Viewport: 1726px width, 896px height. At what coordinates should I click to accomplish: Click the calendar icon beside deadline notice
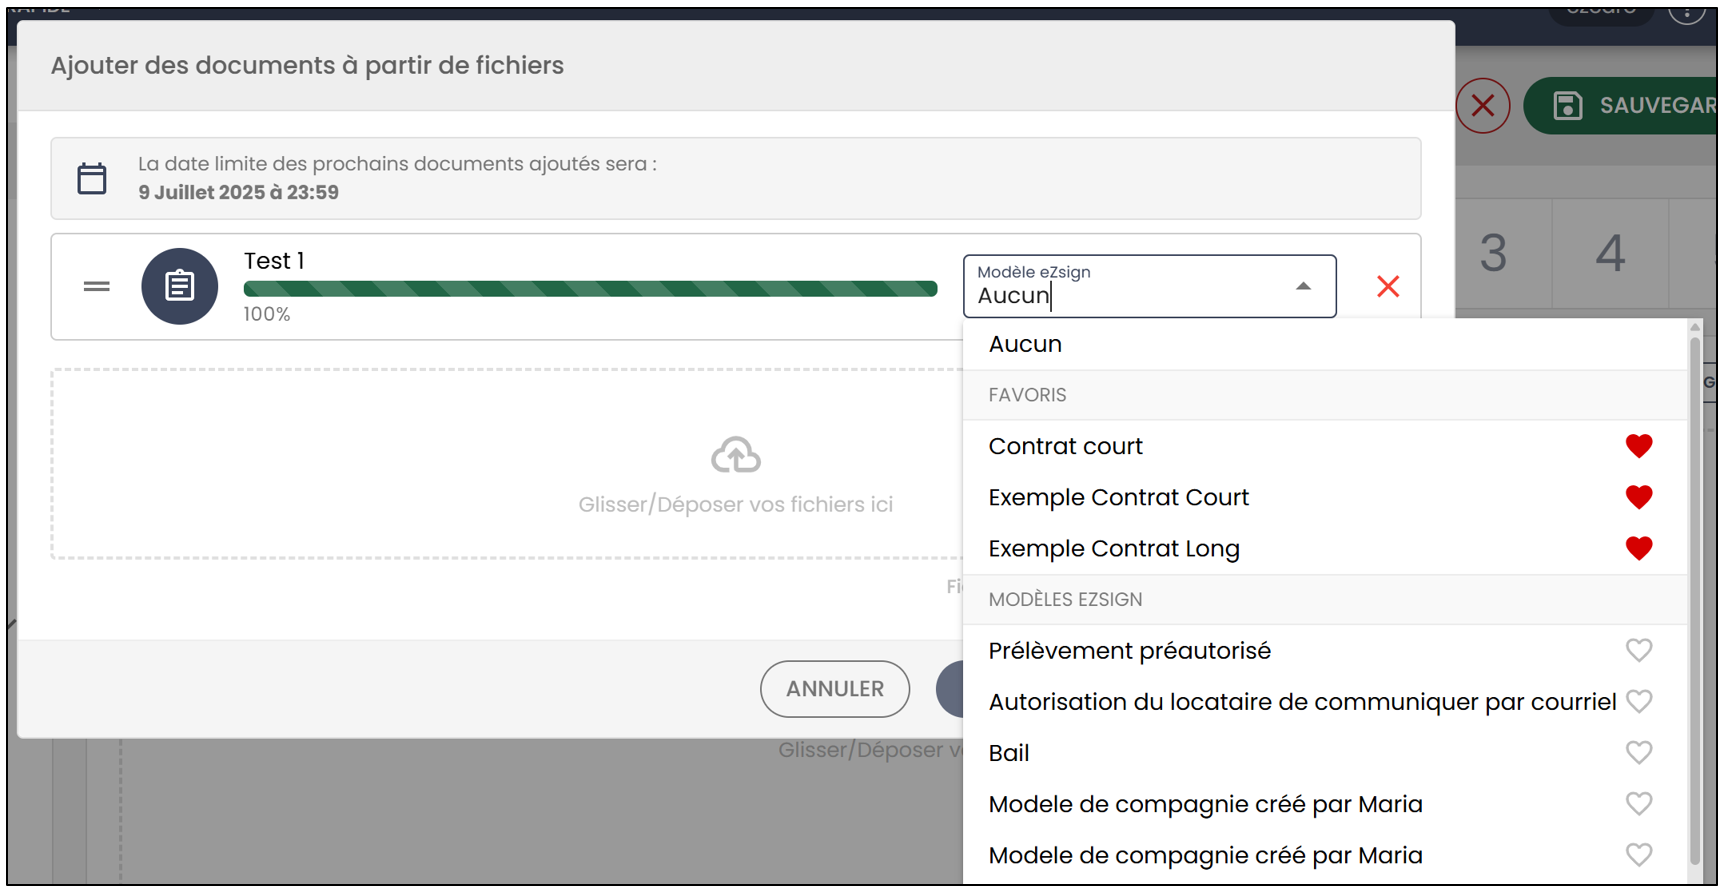pos(92,179)
